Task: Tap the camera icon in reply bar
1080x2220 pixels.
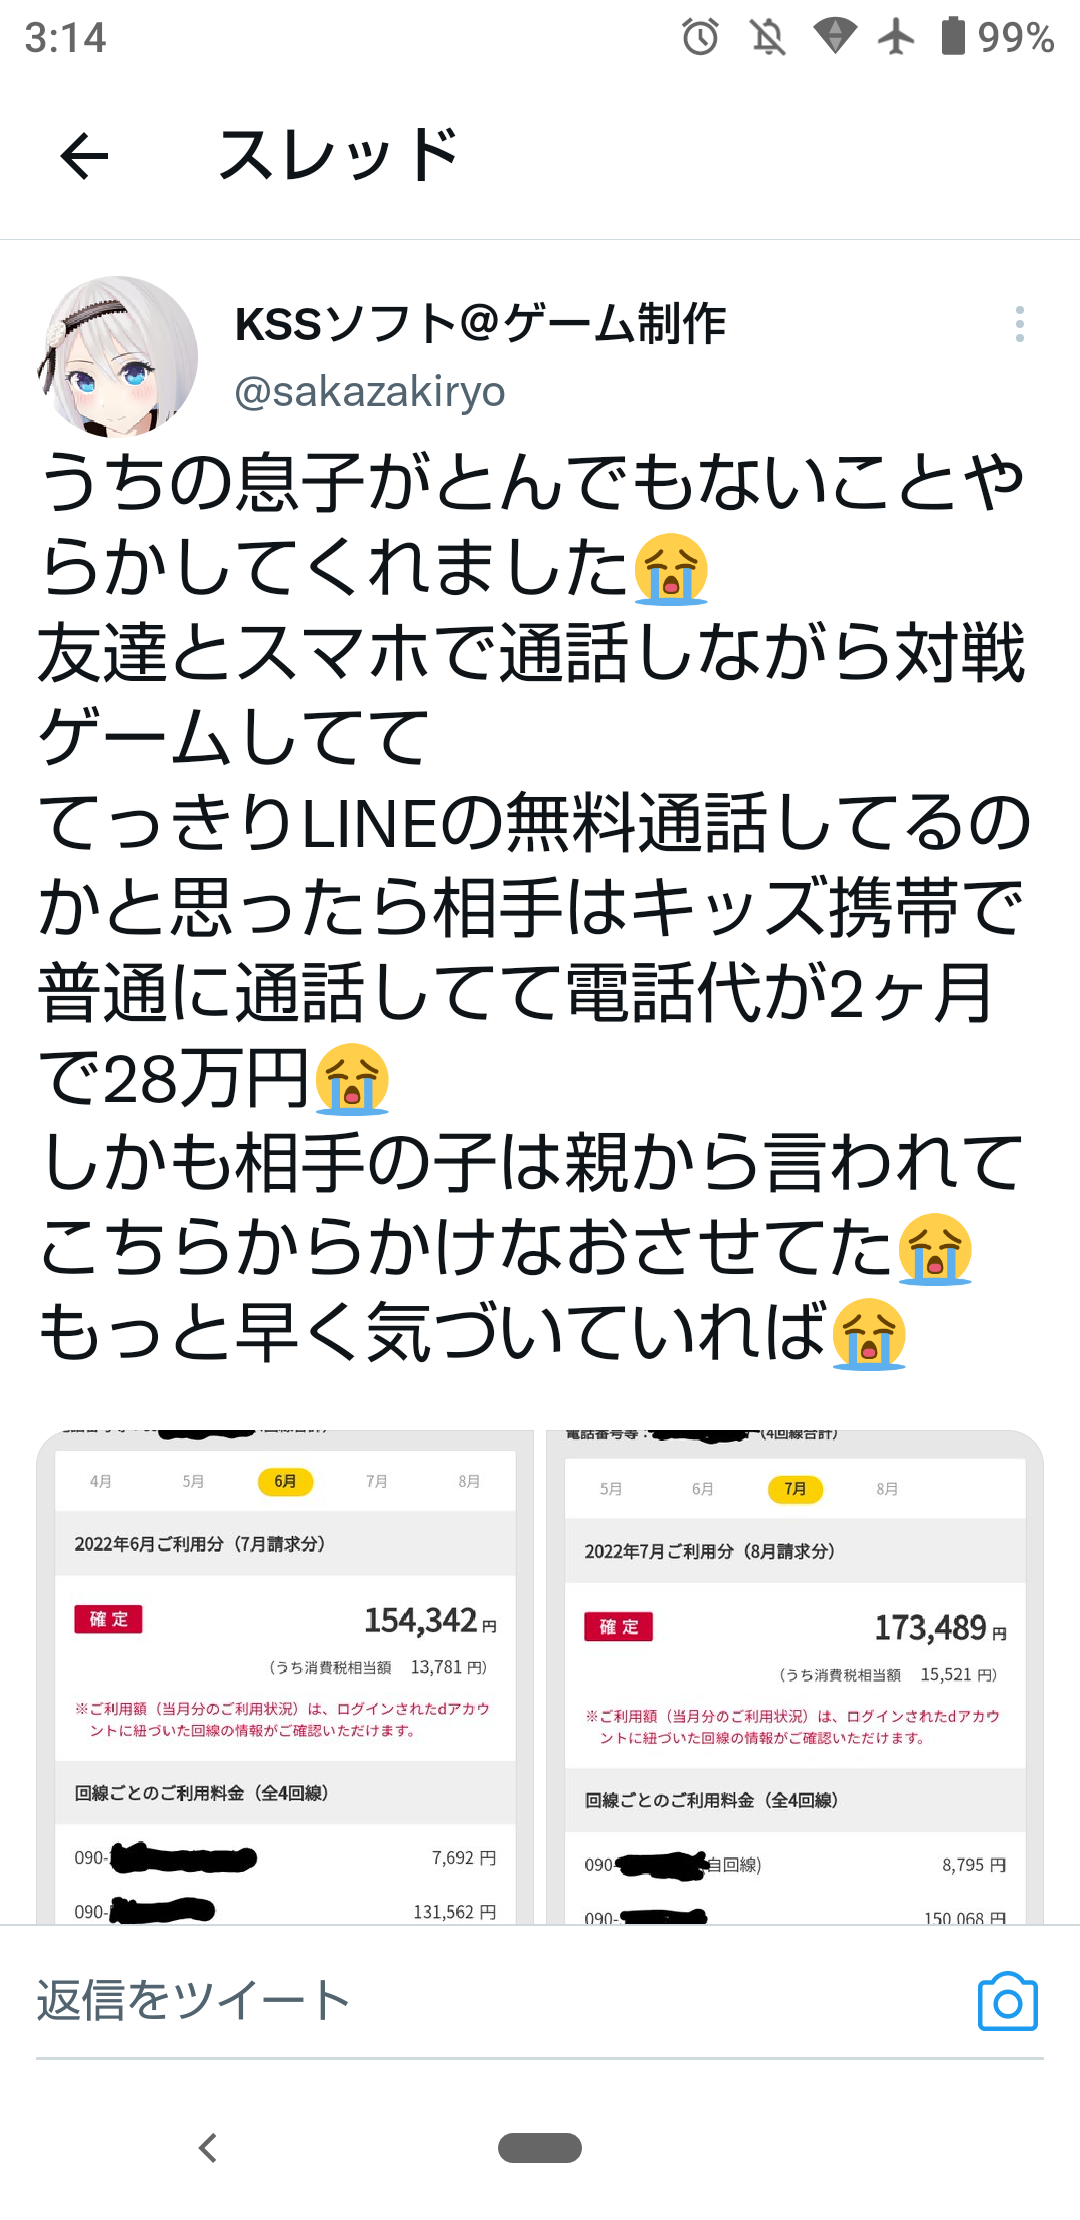Action: [1007, 2002]
